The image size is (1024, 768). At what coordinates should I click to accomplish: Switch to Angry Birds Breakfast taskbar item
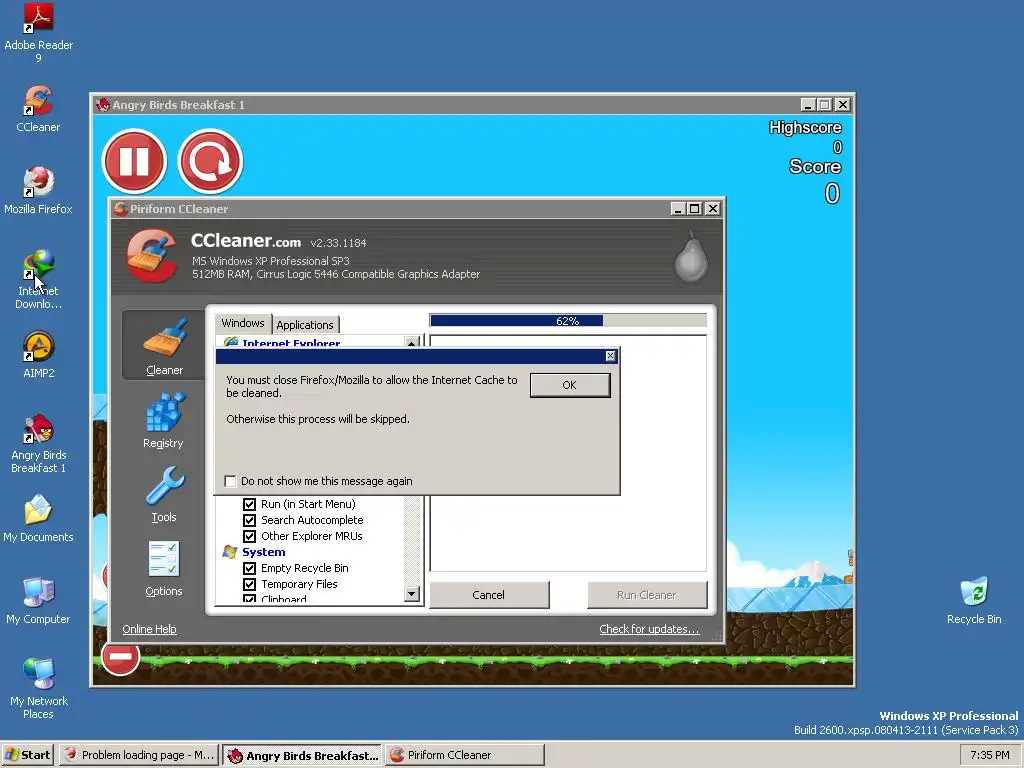(x=302, y=755)
